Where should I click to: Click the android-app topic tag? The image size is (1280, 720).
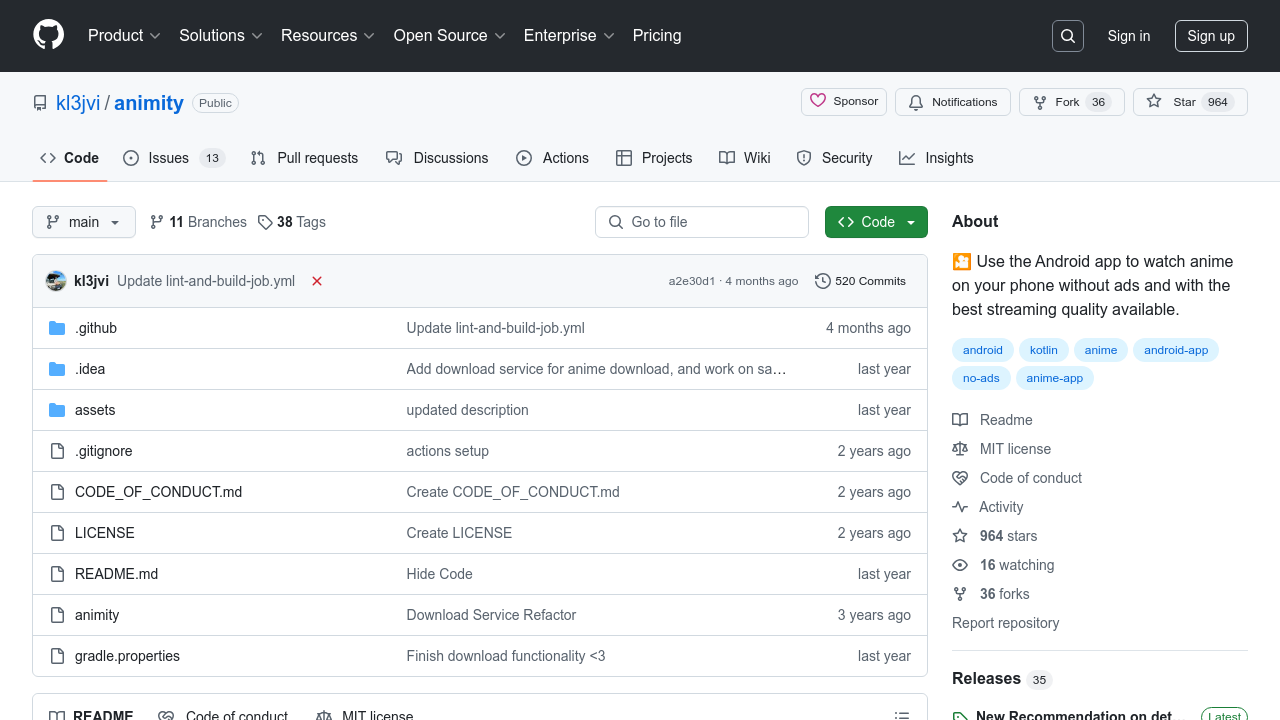[x=1176, y=350]
